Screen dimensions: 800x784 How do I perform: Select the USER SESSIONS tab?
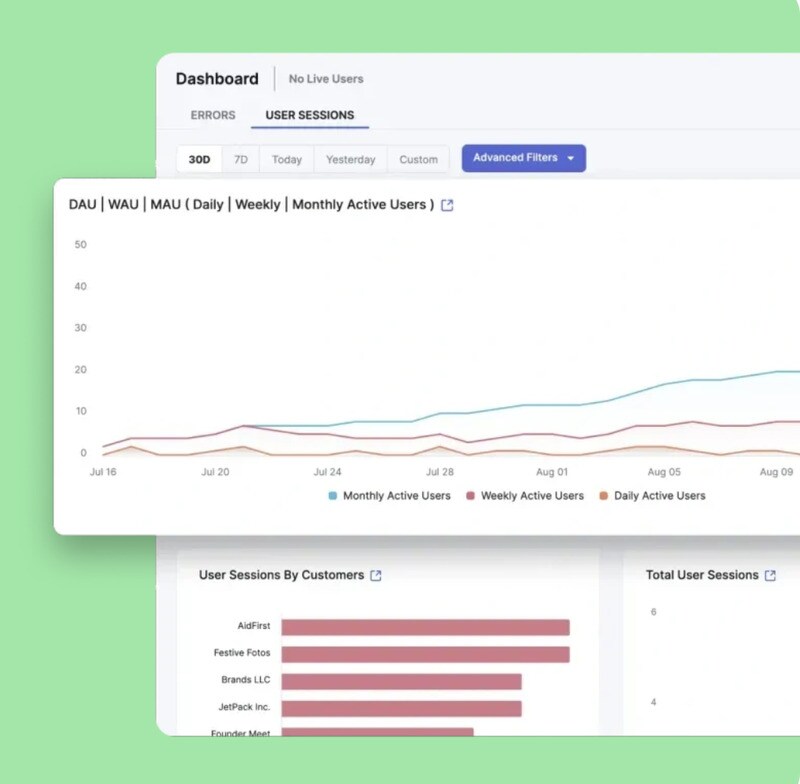pyautogui.click(x=309, y=115)
